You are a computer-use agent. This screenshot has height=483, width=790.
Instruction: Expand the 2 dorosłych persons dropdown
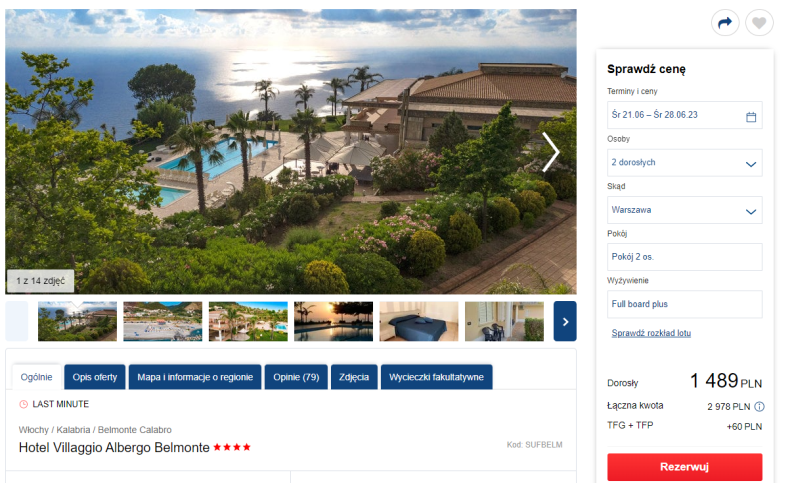point(684,163)
